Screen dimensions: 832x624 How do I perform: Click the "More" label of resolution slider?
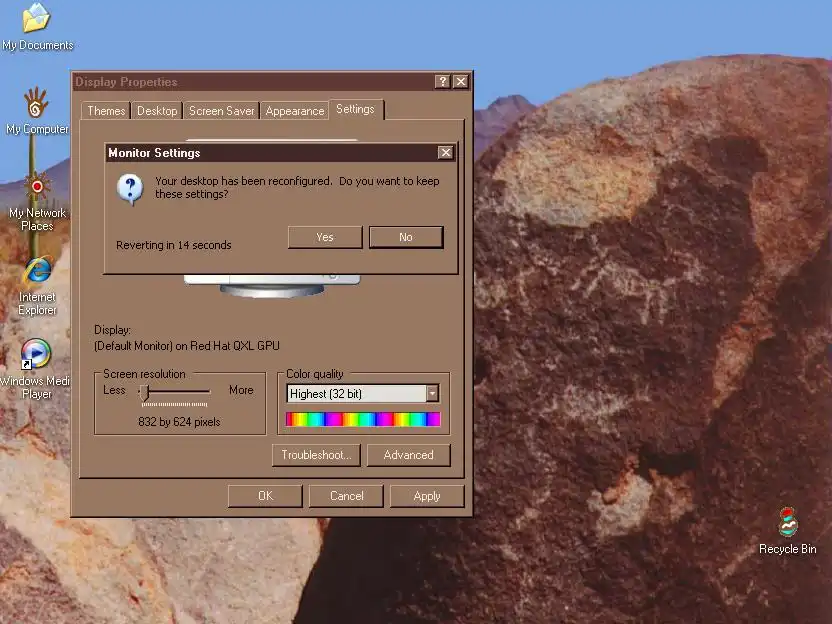click(x=241, y=390)
